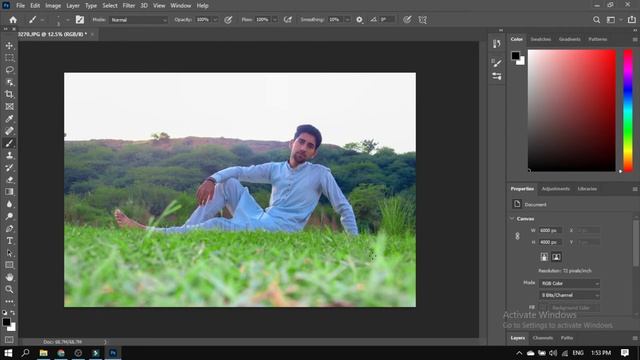Image resolution: width=640 pixels, height=360 pixels.
Task: Switch to the Adjustments tab
Action: pos(556,189)
